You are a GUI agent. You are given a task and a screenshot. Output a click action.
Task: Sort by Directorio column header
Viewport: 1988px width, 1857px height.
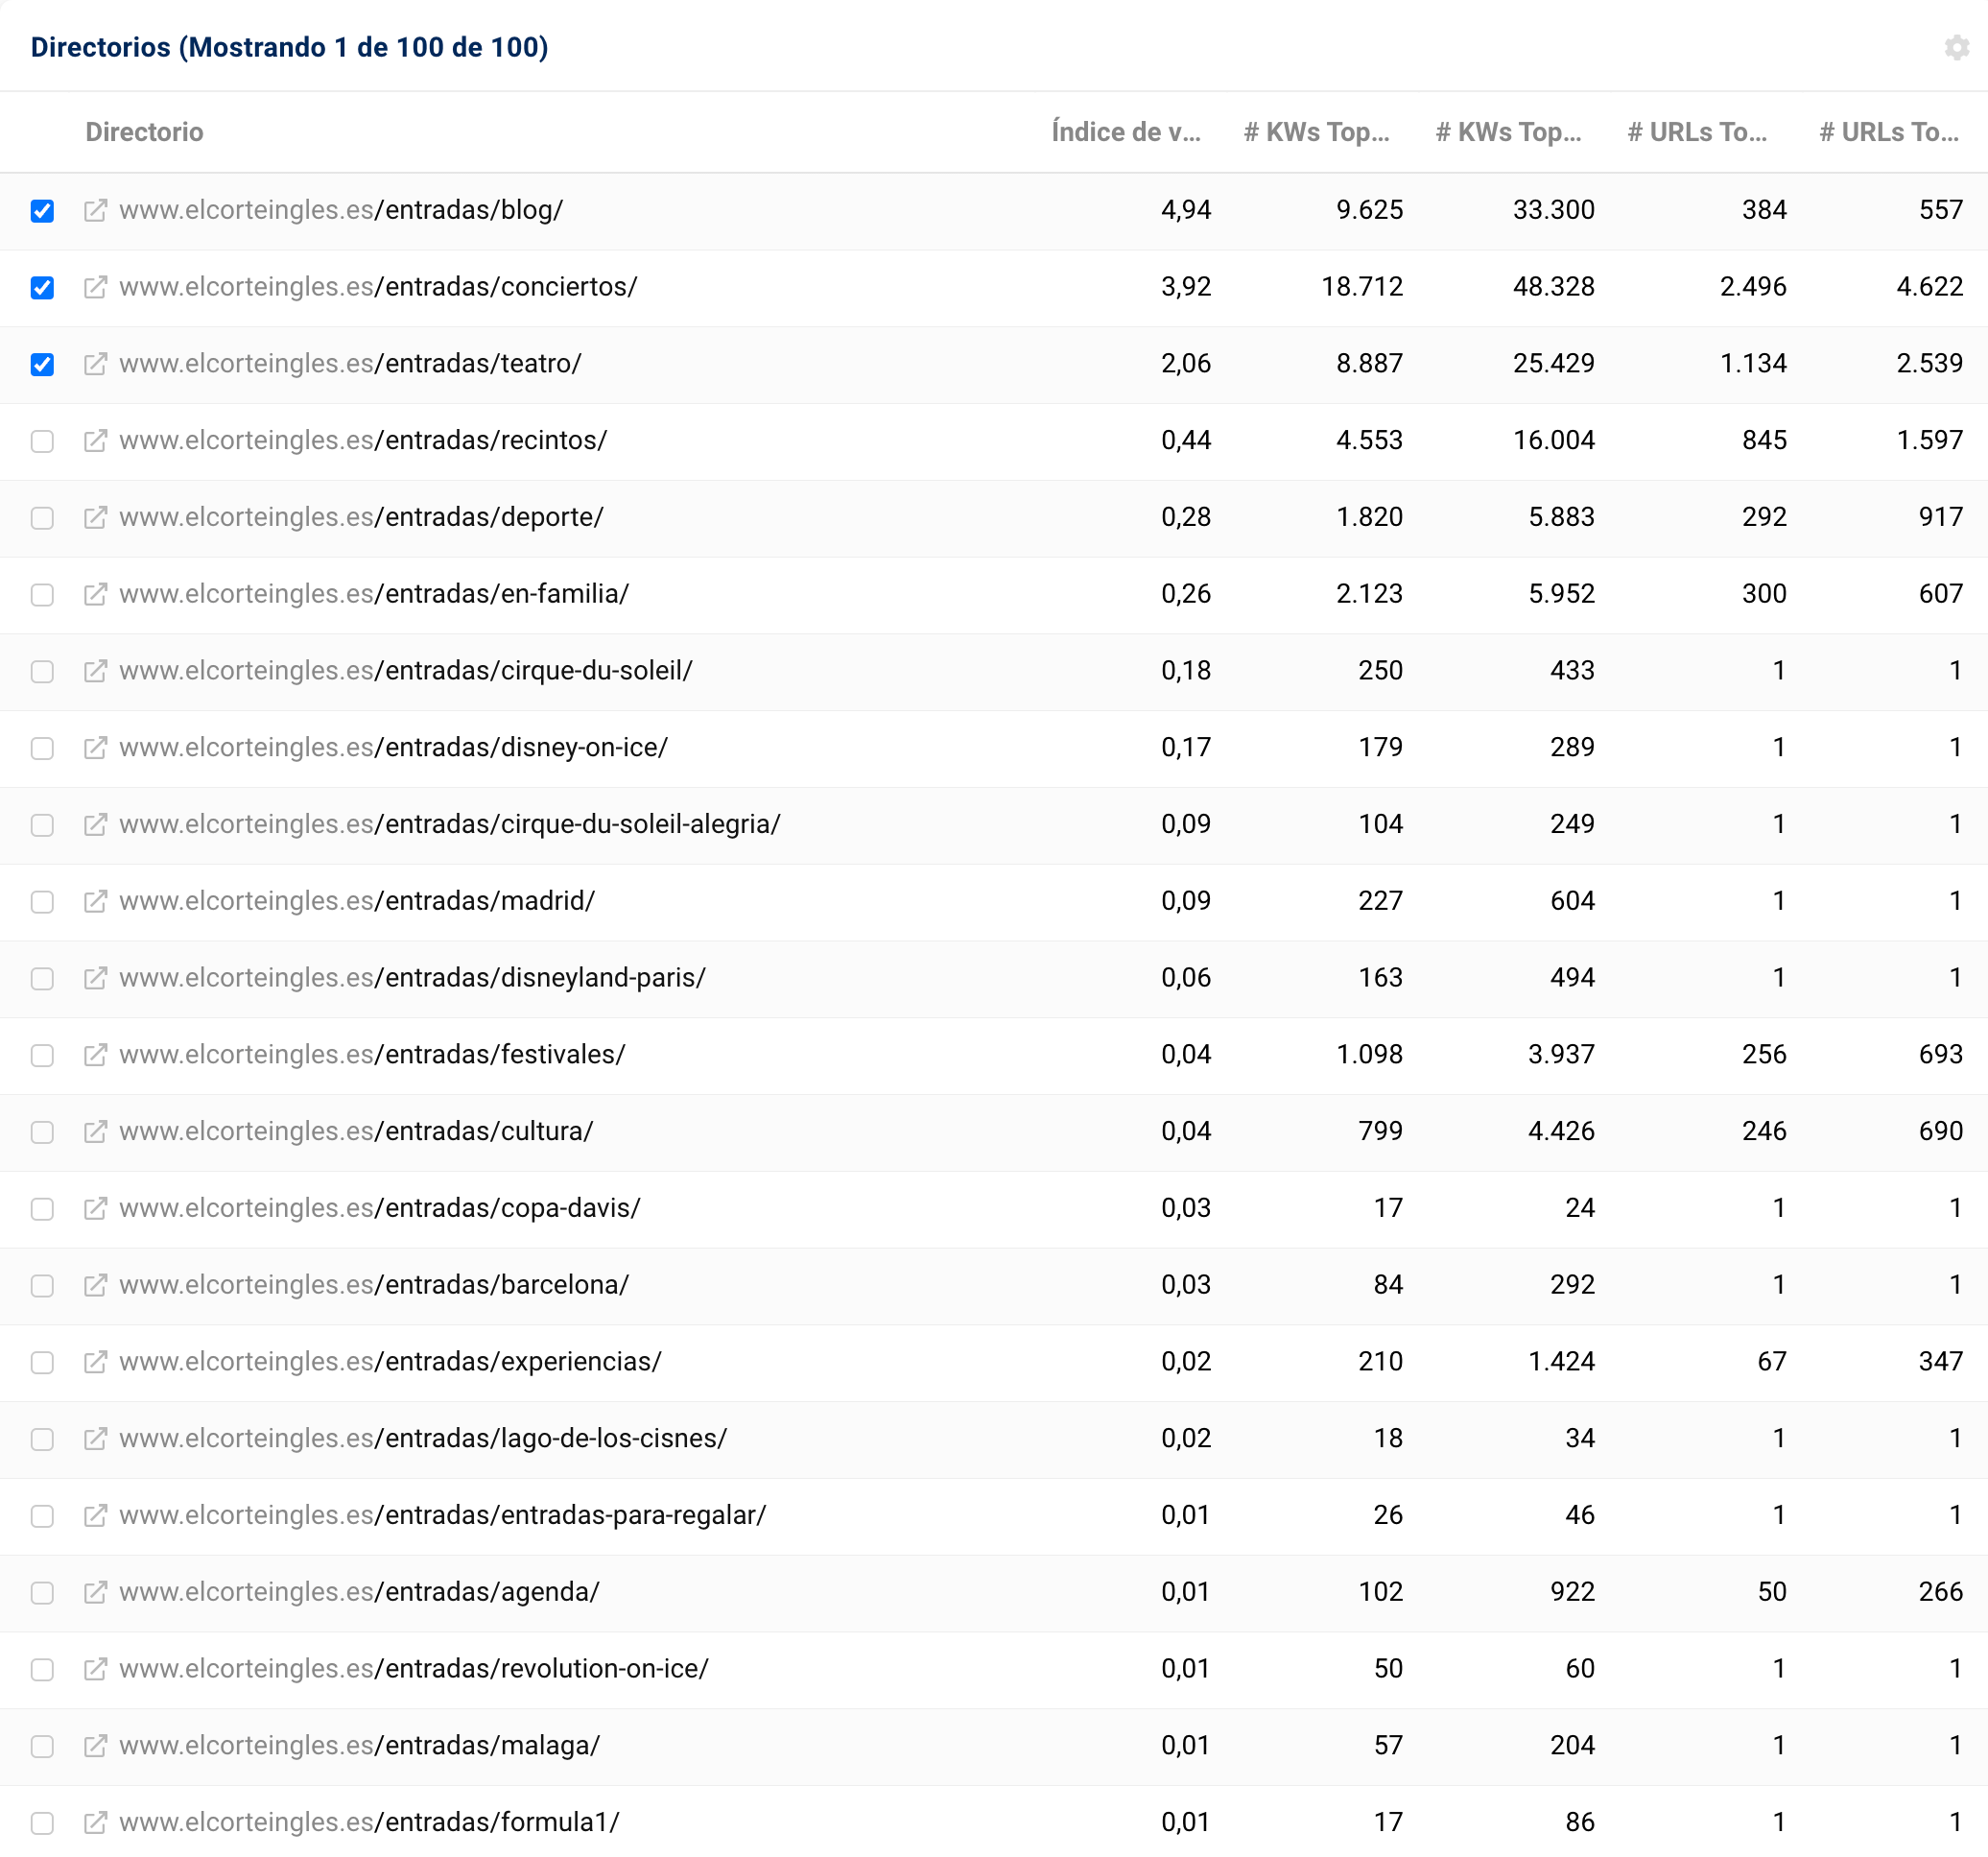144,132
